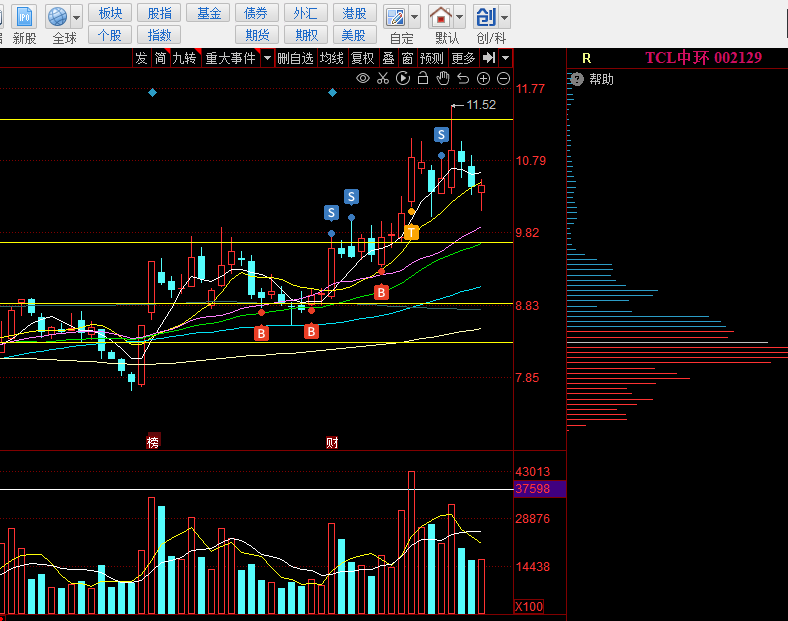Screen dimensions: 788x621
Task: Open the 期权 options button
Action: point(306,35)
